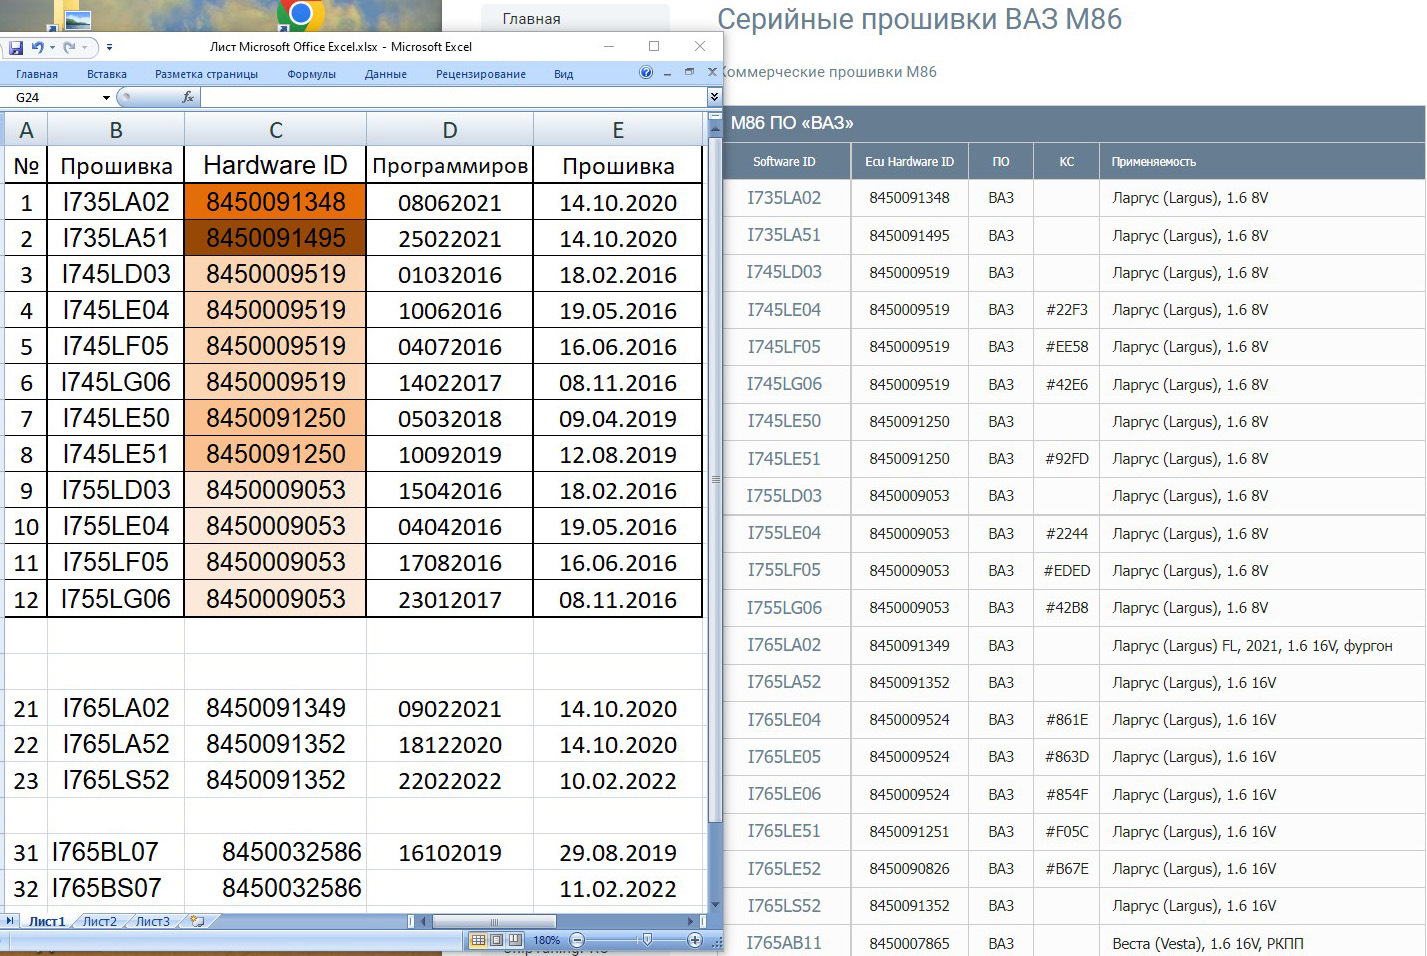Image resolution: width=1427 pixels, height=956 pixels.
Task: Click the Главная tab on the webpage
Action: click(x=531, y=19)
